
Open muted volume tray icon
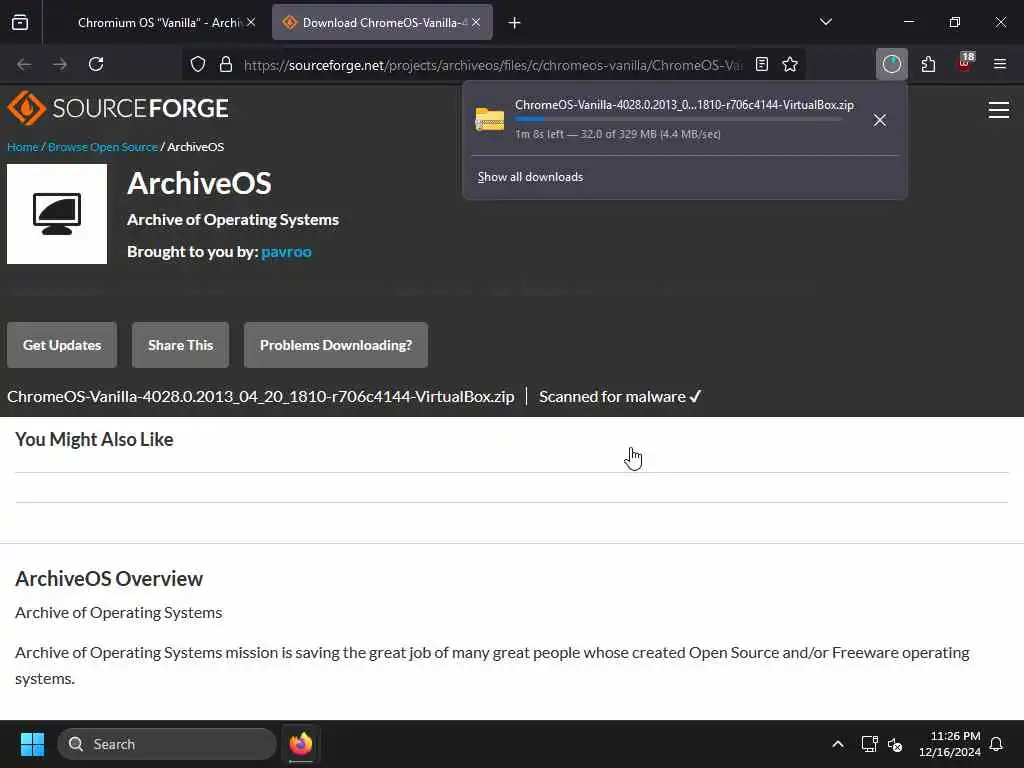(x=895, y=744)
